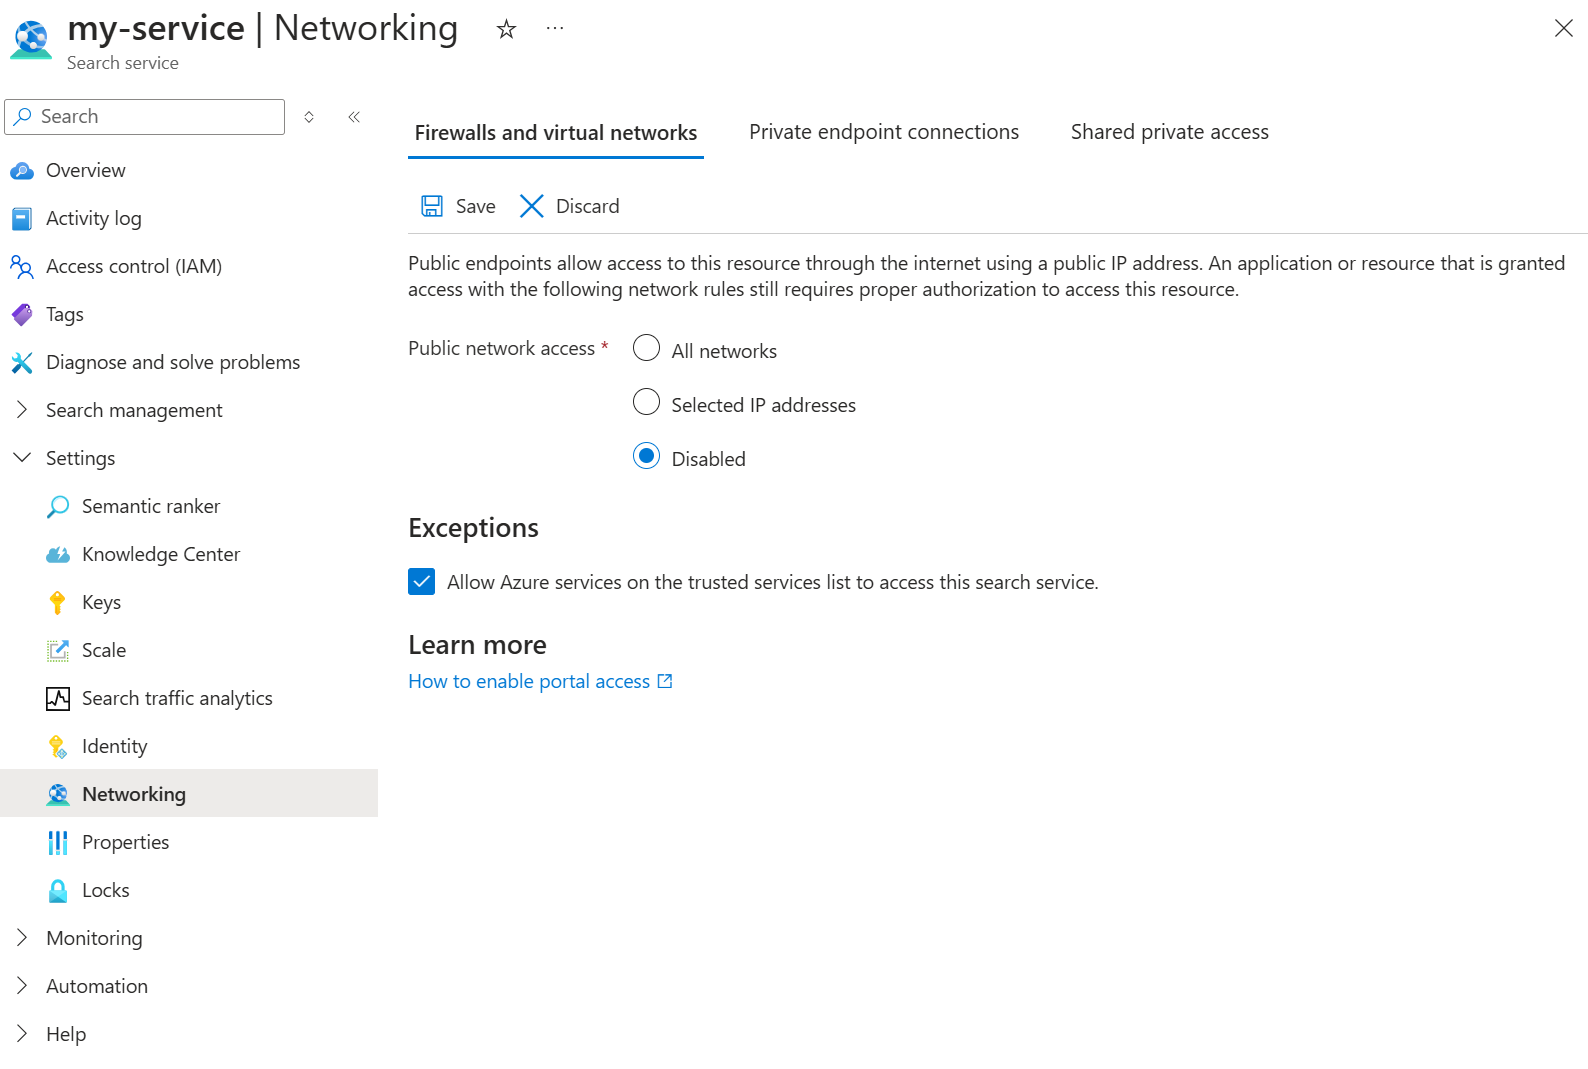The height and width of the screenshot is (1069, 1588).
Task: Select the Networking item in the sidebar
Action: pos(189,795)
